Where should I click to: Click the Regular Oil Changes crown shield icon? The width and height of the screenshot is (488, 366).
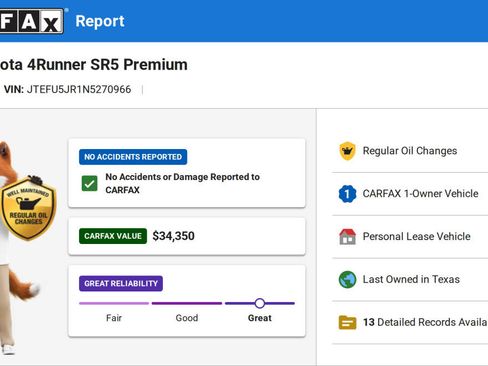(x=347, y=151)
